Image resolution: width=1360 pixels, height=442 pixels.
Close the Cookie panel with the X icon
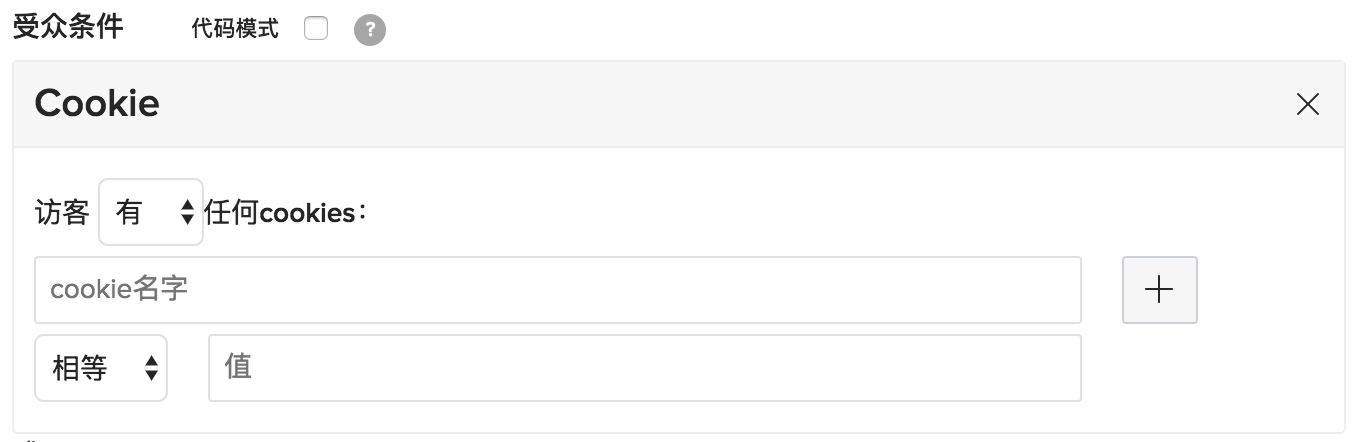pos(1307,104)
